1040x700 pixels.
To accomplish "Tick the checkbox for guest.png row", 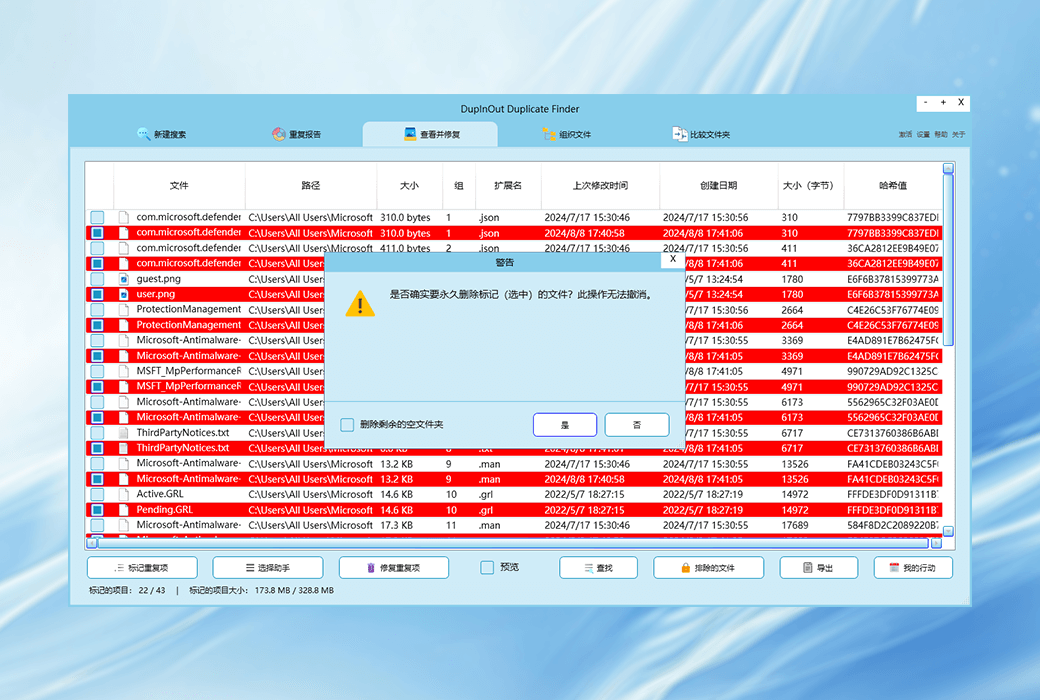I will [x=98, y=279].
